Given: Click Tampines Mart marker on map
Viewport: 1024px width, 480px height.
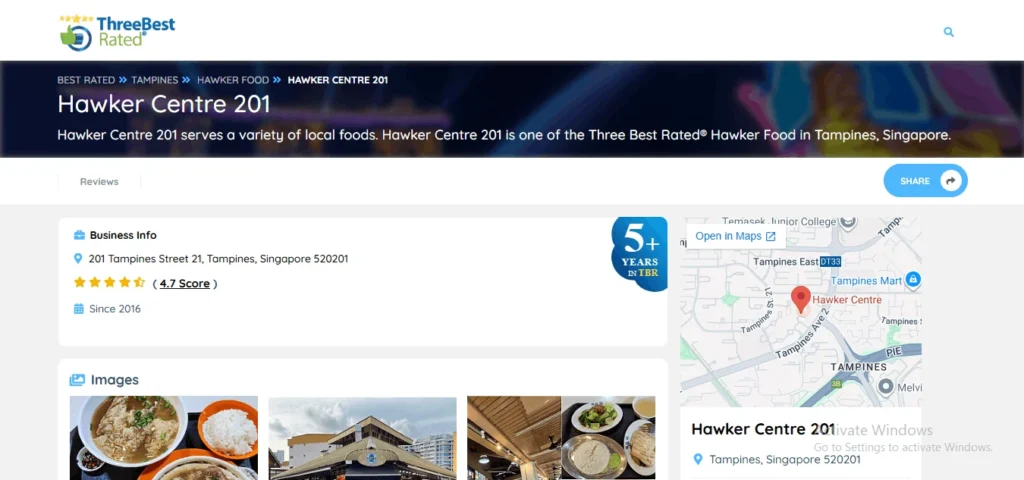Looking at the screenshot, I should click(913, 280).
